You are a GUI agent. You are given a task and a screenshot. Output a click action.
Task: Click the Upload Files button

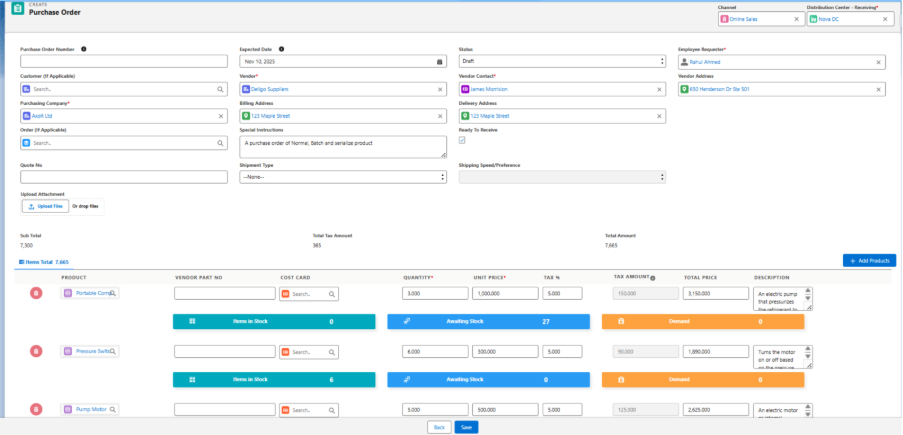(x=44, y=206)
